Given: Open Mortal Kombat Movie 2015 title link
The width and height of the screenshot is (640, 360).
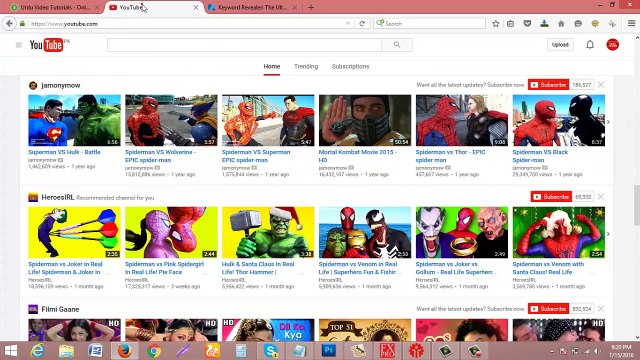Looking at the screenshot, I should (358, 156).
